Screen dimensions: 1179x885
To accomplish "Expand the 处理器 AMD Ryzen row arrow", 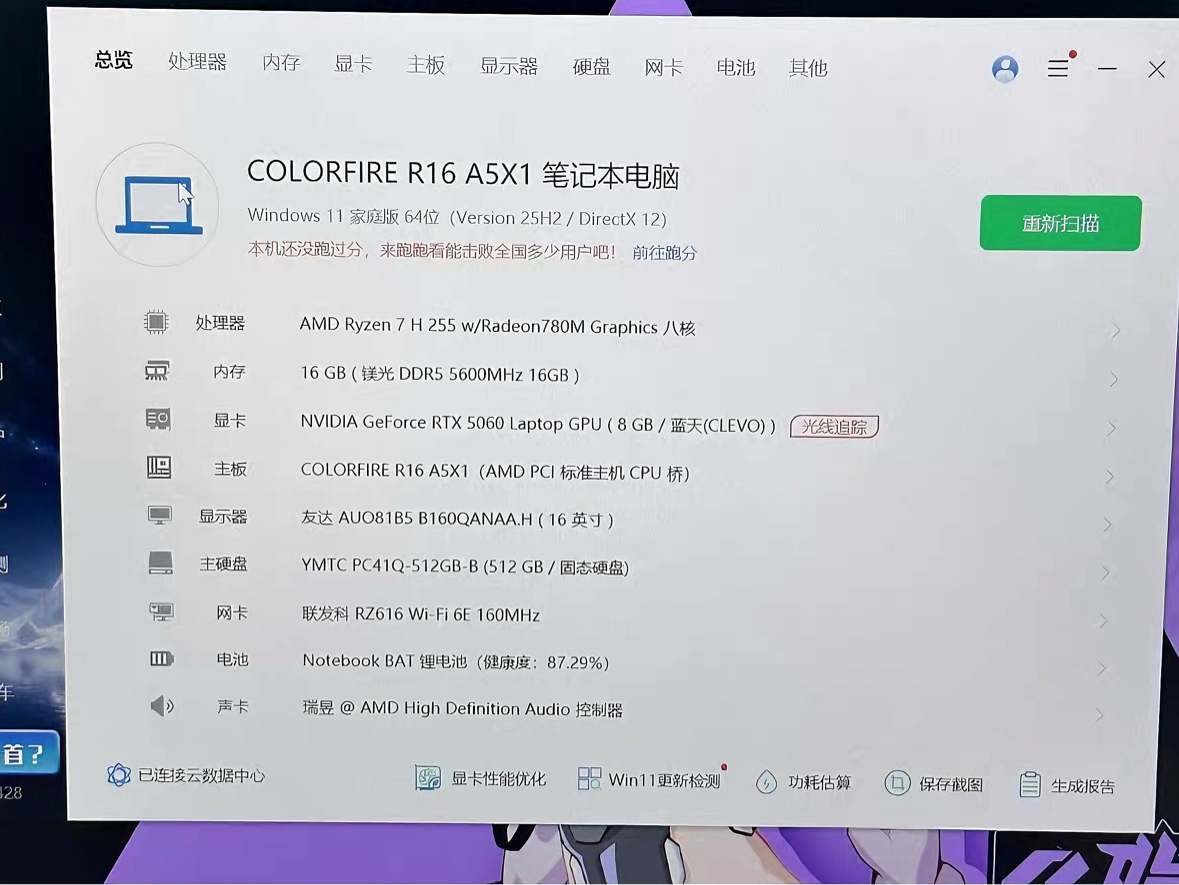I will pos(1115,331).
